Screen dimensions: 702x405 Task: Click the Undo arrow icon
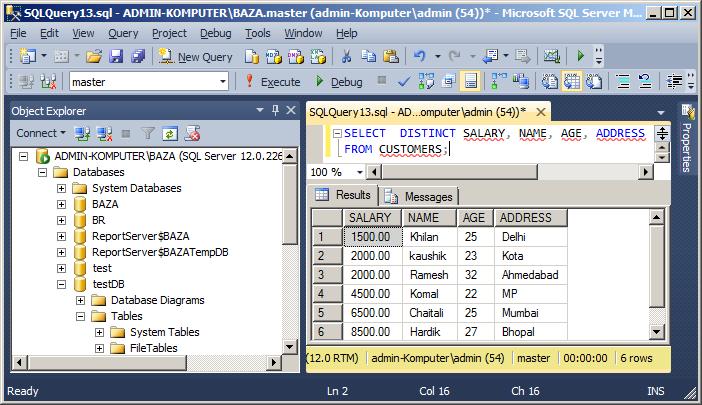point(419,56)
